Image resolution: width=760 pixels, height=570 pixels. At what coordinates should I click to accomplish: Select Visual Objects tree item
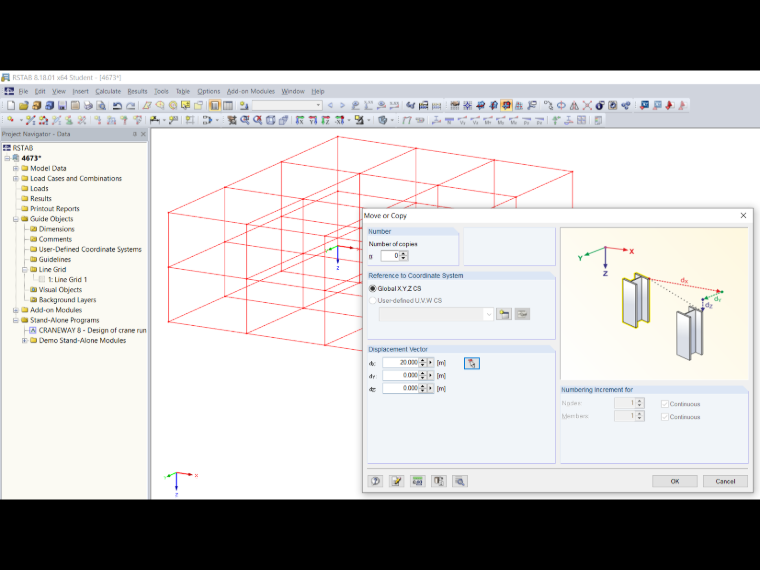pyautogui.click(x=60, y=290)
